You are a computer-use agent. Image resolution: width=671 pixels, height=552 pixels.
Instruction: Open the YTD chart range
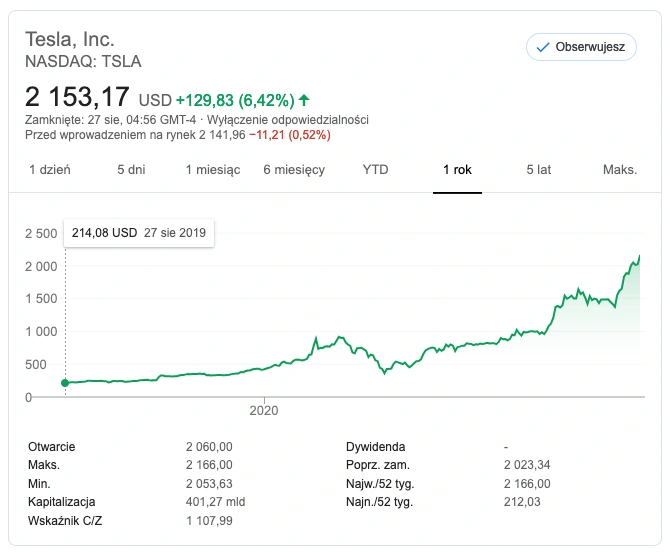pos(375,170)
